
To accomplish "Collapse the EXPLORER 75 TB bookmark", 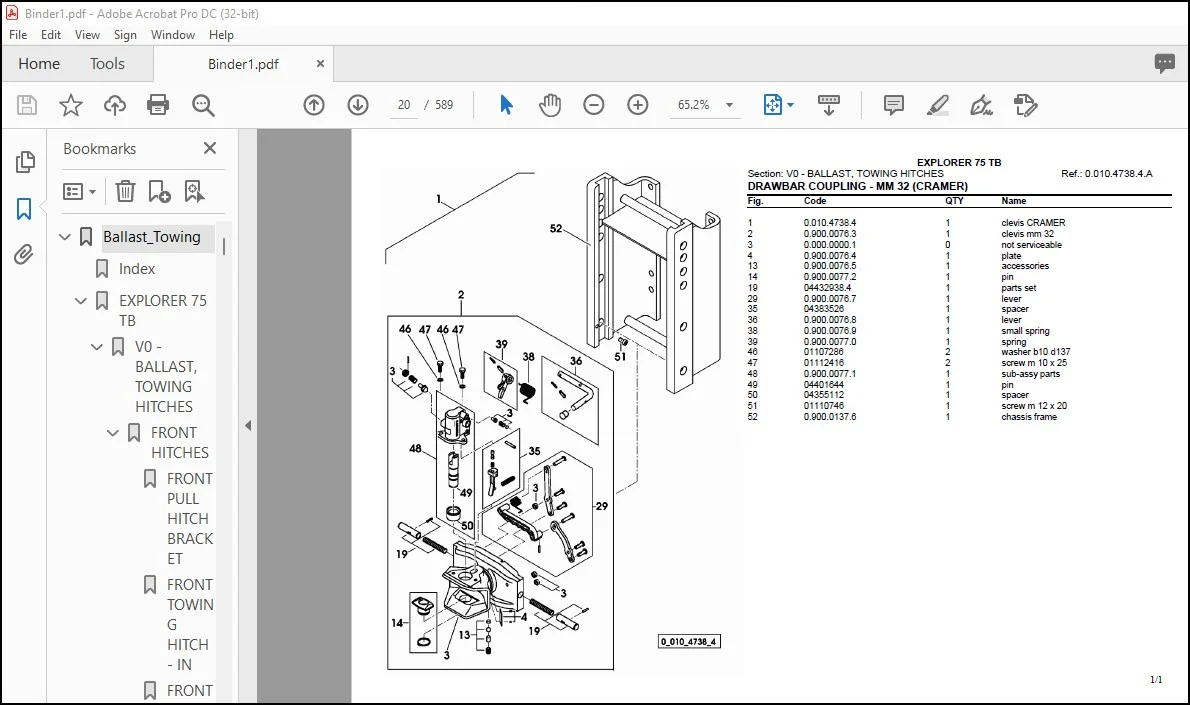I will click(x=81, y=301).
